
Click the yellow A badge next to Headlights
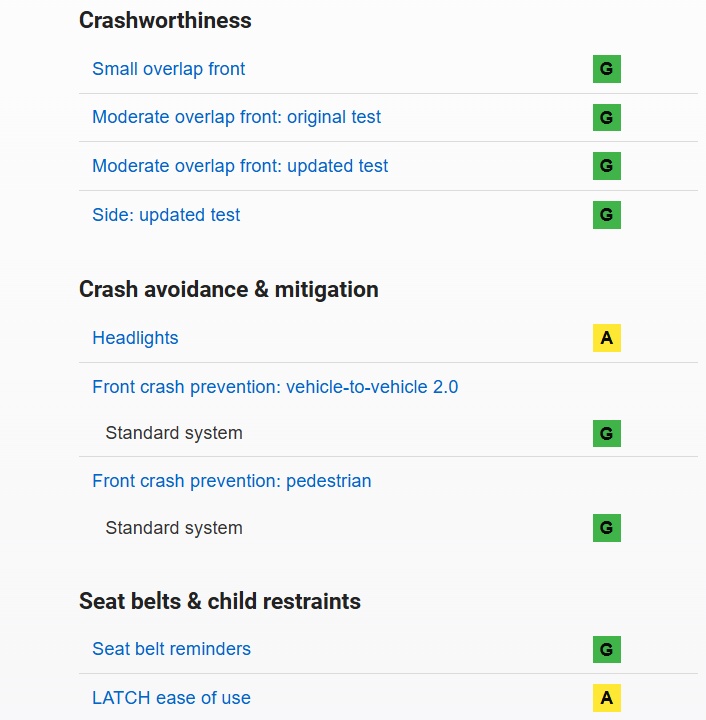click(606, 338)
